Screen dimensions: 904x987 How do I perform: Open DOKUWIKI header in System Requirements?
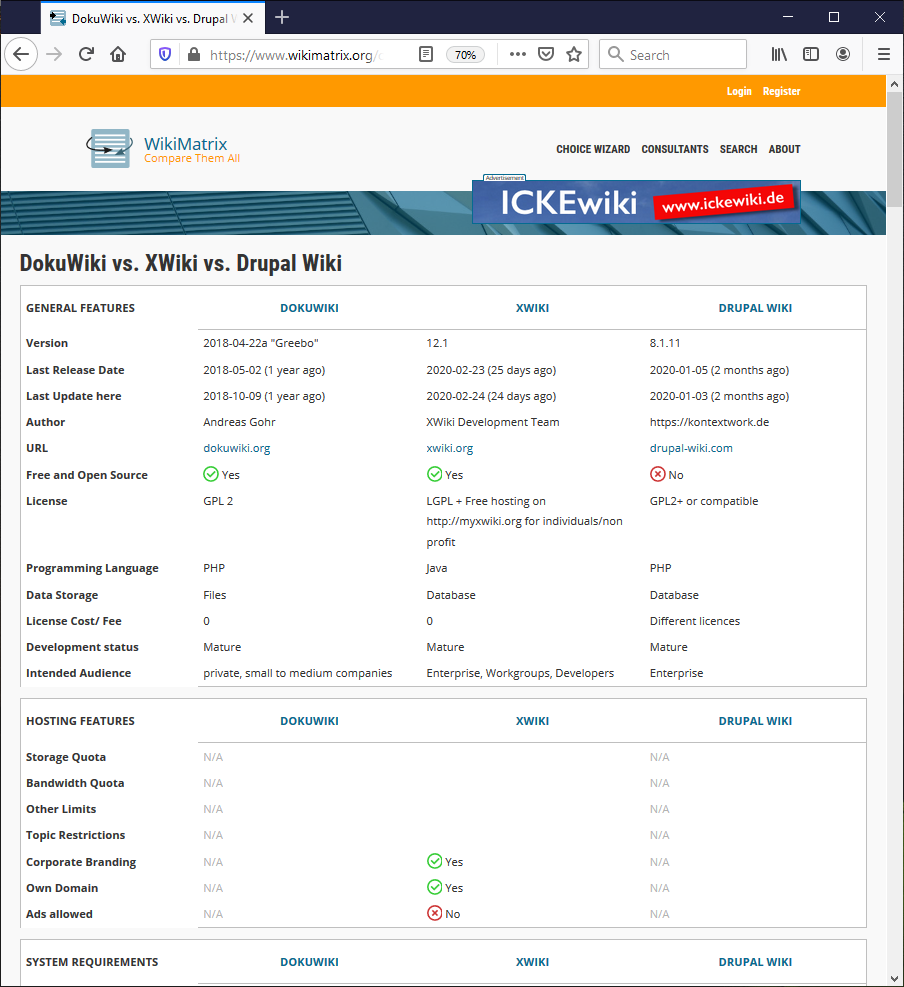(309, 962)
